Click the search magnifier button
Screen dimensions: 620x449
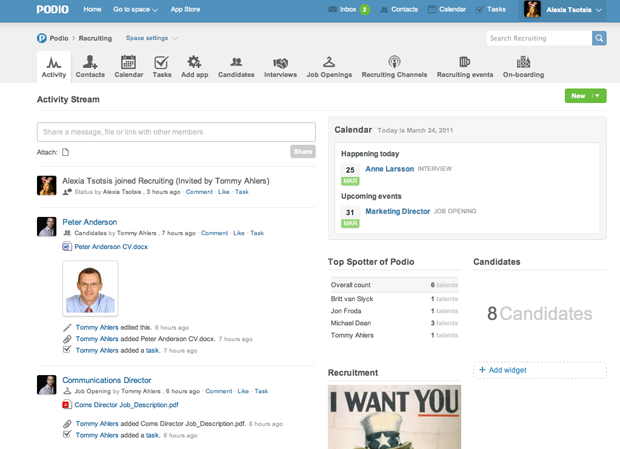599,38
